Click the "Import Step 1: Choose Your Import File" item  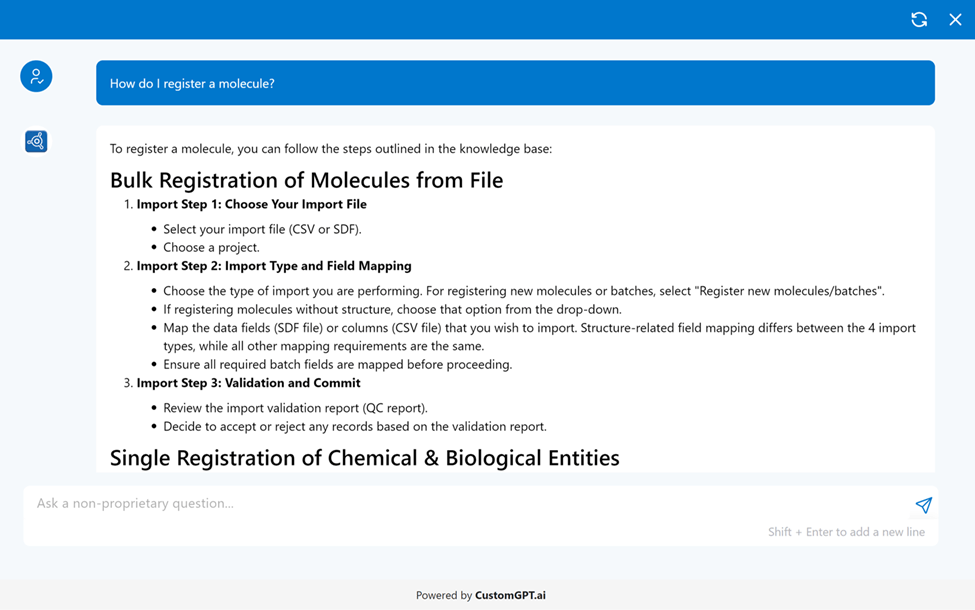point(251,204)
